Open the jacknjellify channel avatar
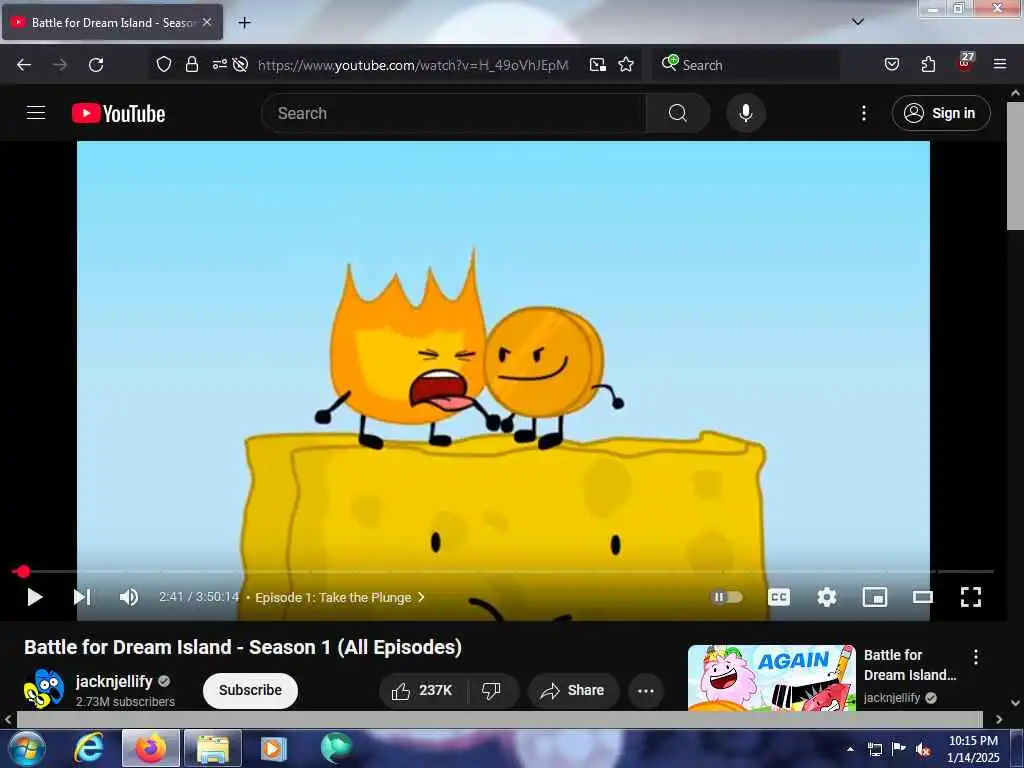The width and height of the screenshot is (1024, 768). click(44, 690)
